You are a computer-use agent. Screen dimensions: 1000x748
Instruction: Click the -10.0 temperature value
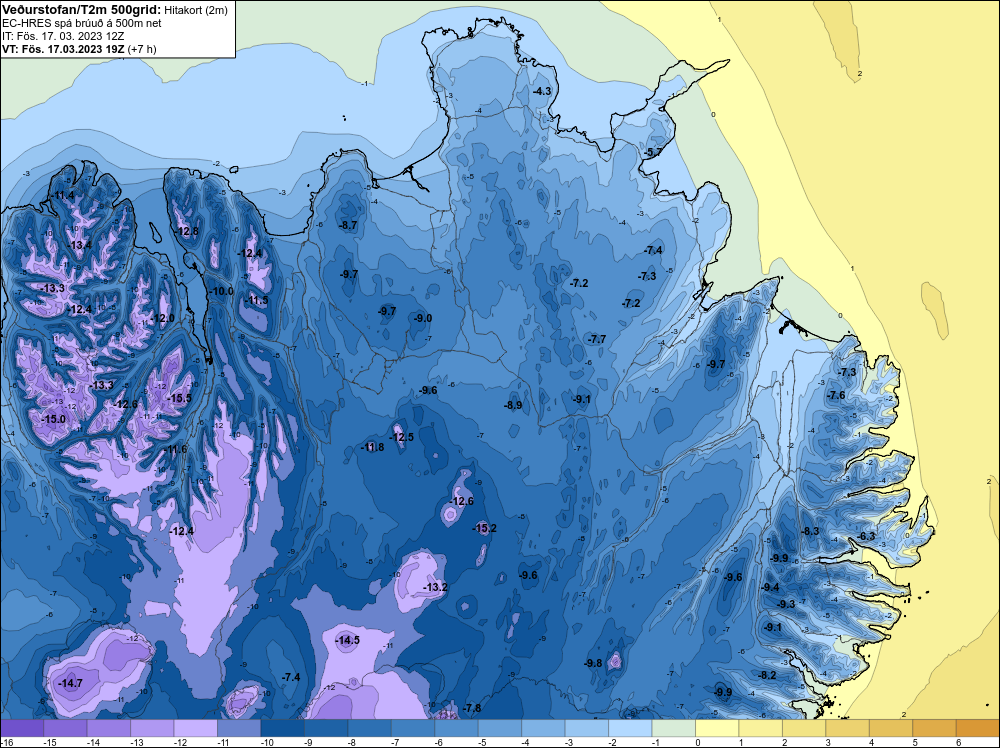tap(223, 291)
